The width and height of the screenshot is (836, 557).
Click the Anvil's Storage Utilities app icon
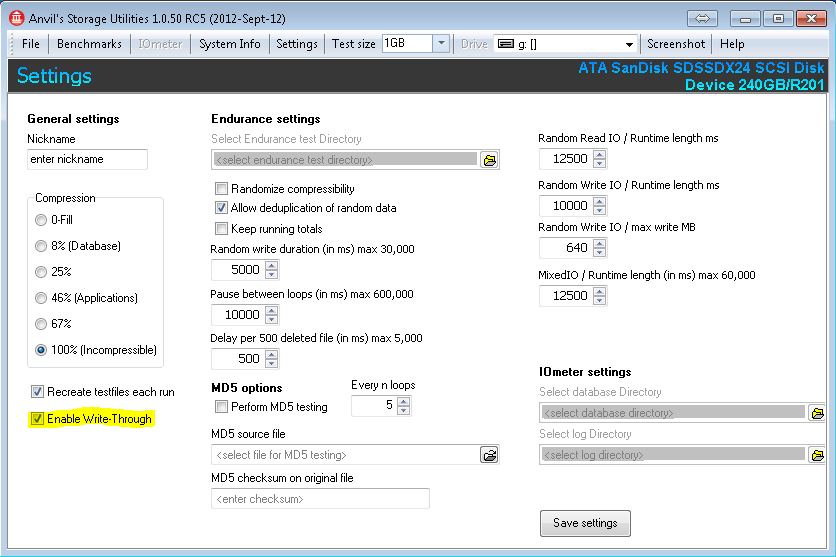[x=16, y=18]
